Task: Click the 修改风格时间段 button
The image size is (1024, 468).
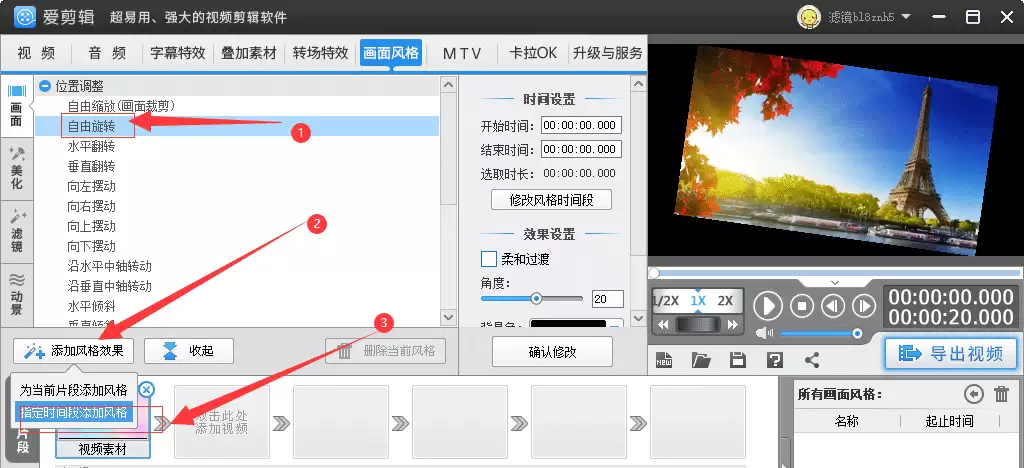Action: [551, 200]
